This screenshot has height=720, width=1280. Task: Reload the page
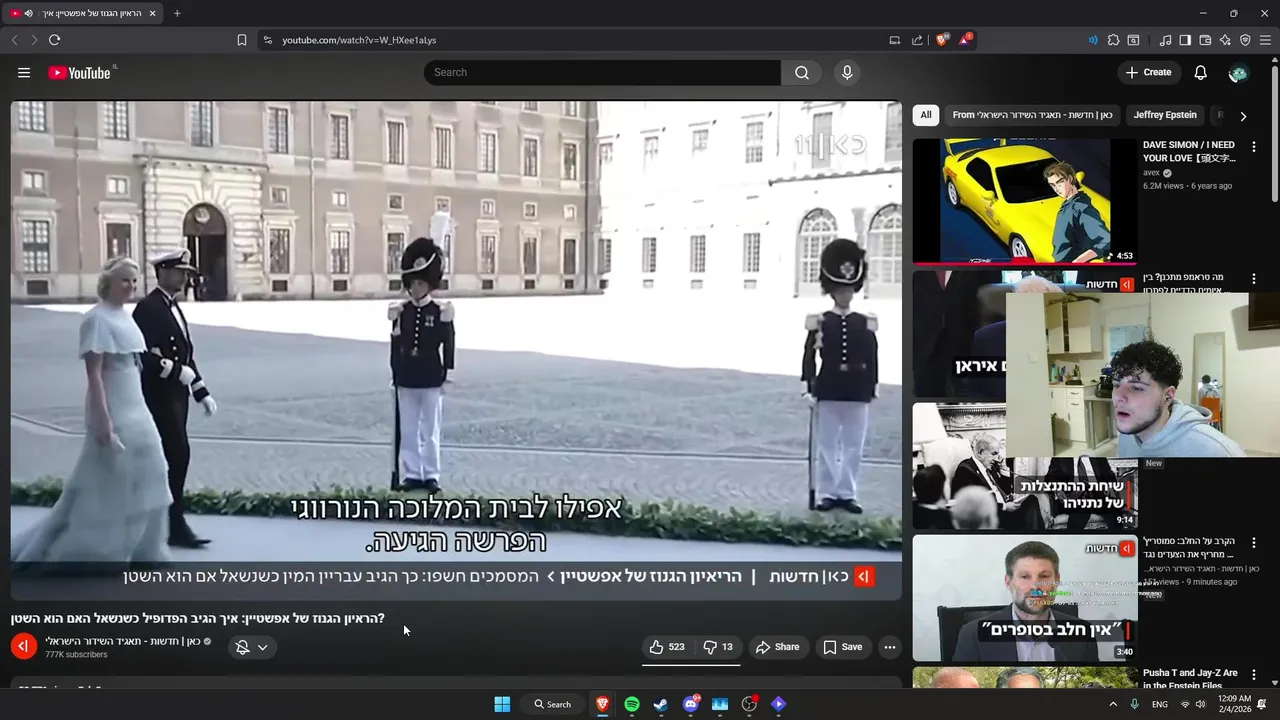pos(54,40)
